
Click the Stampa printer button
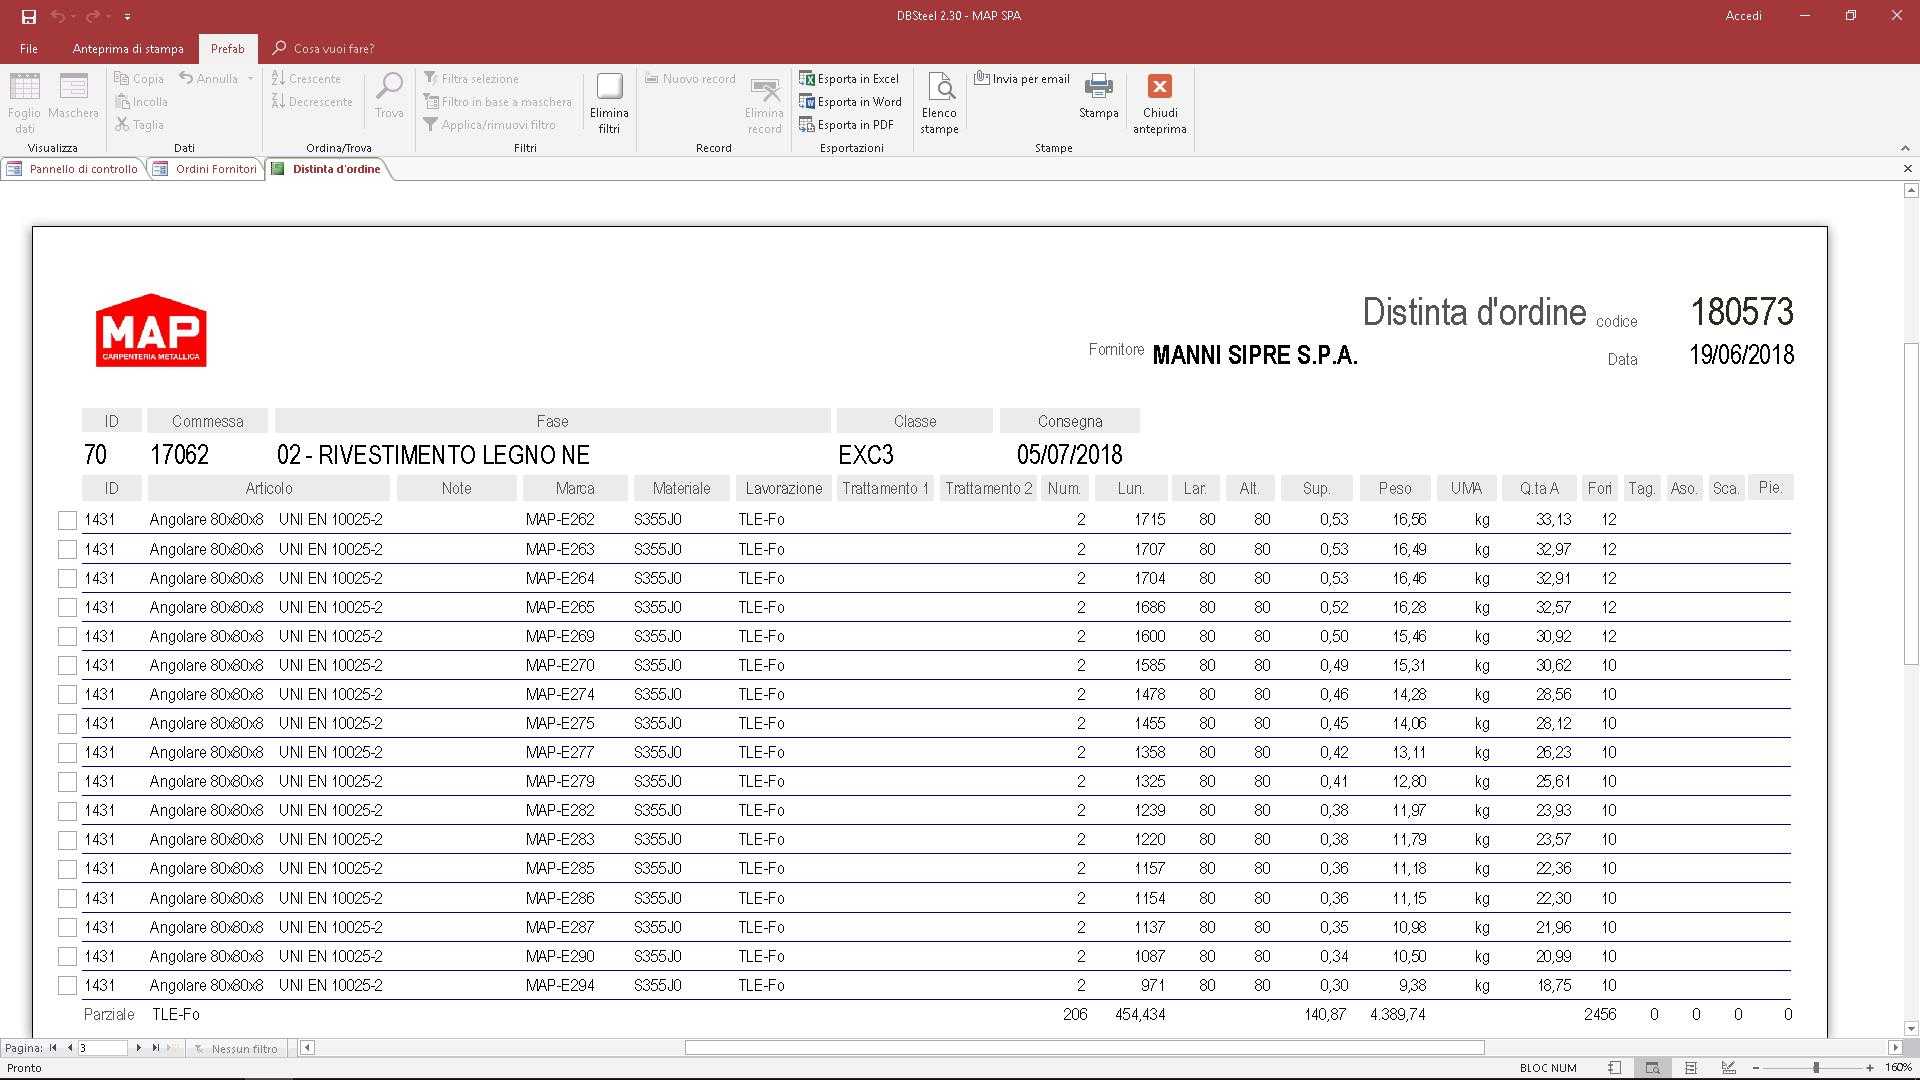1098,96
